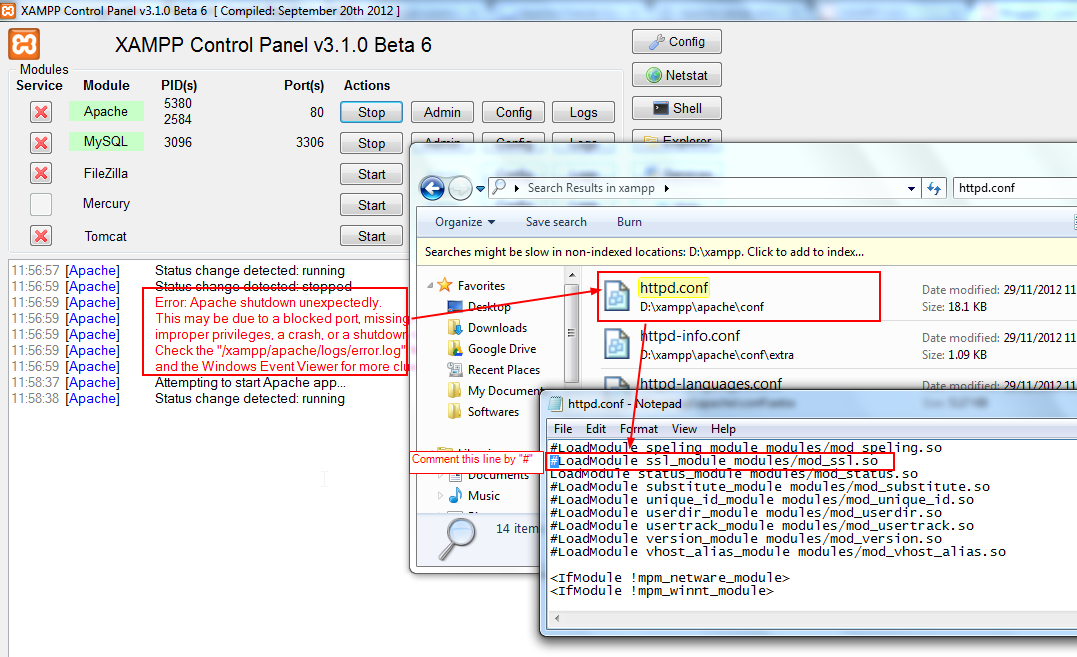Click the Apache module name label
The width and height of the screenshot is (1077, 657).
click(106, 111)
